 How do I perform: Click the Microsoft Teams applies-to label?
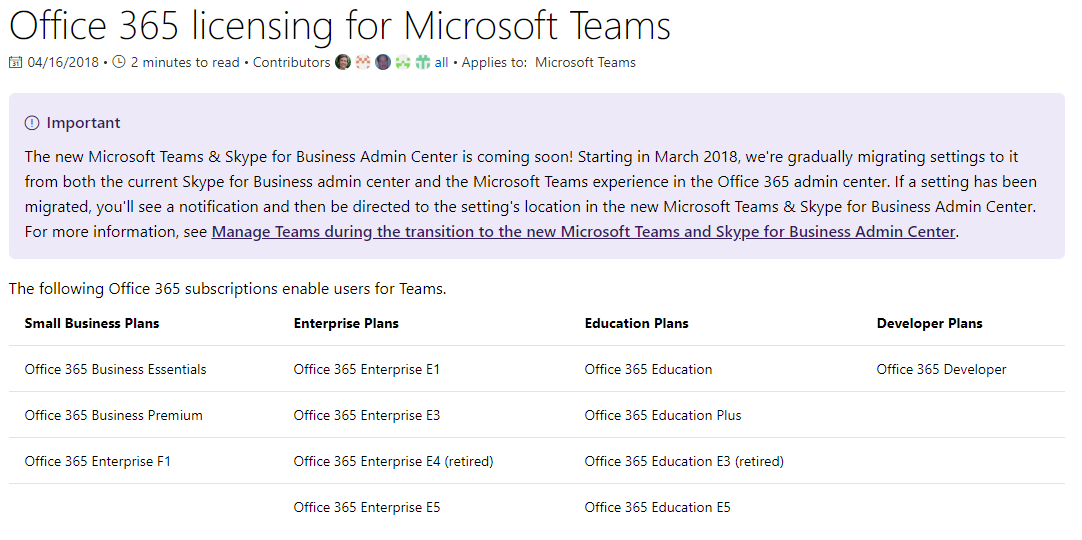(585, 63)
